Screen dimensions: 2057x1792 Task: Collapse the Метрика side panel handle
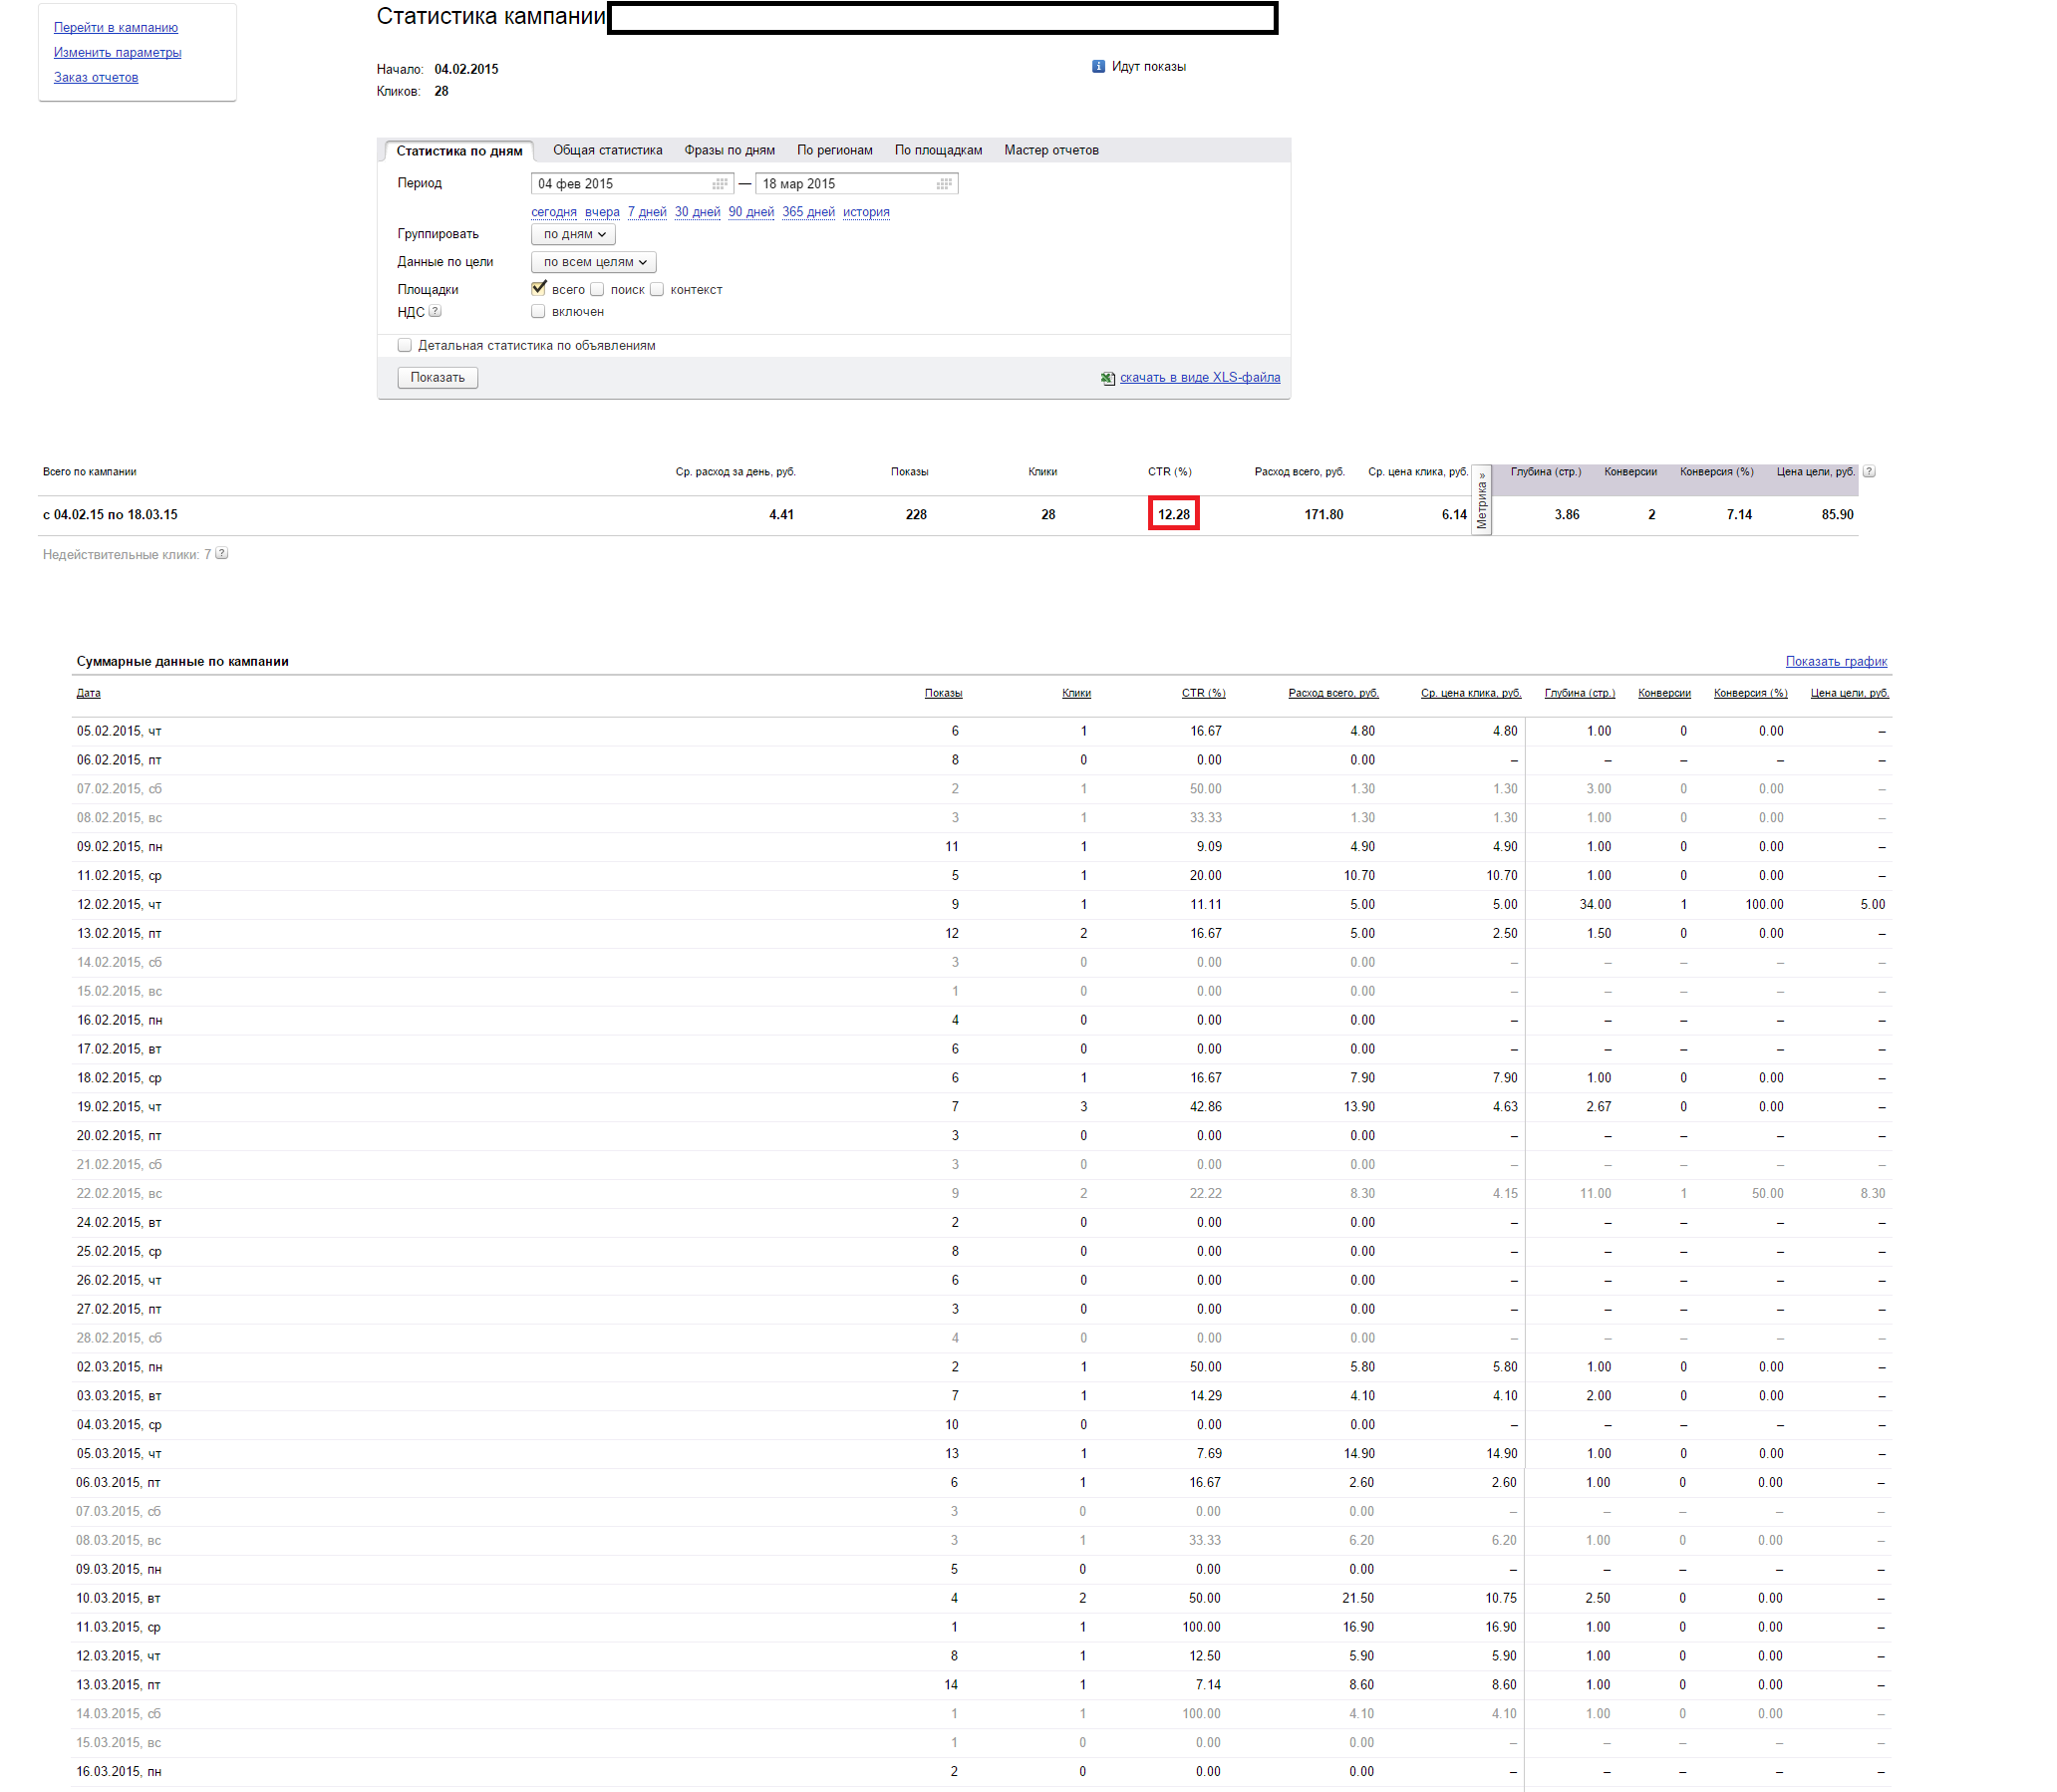coord(1481,500)
